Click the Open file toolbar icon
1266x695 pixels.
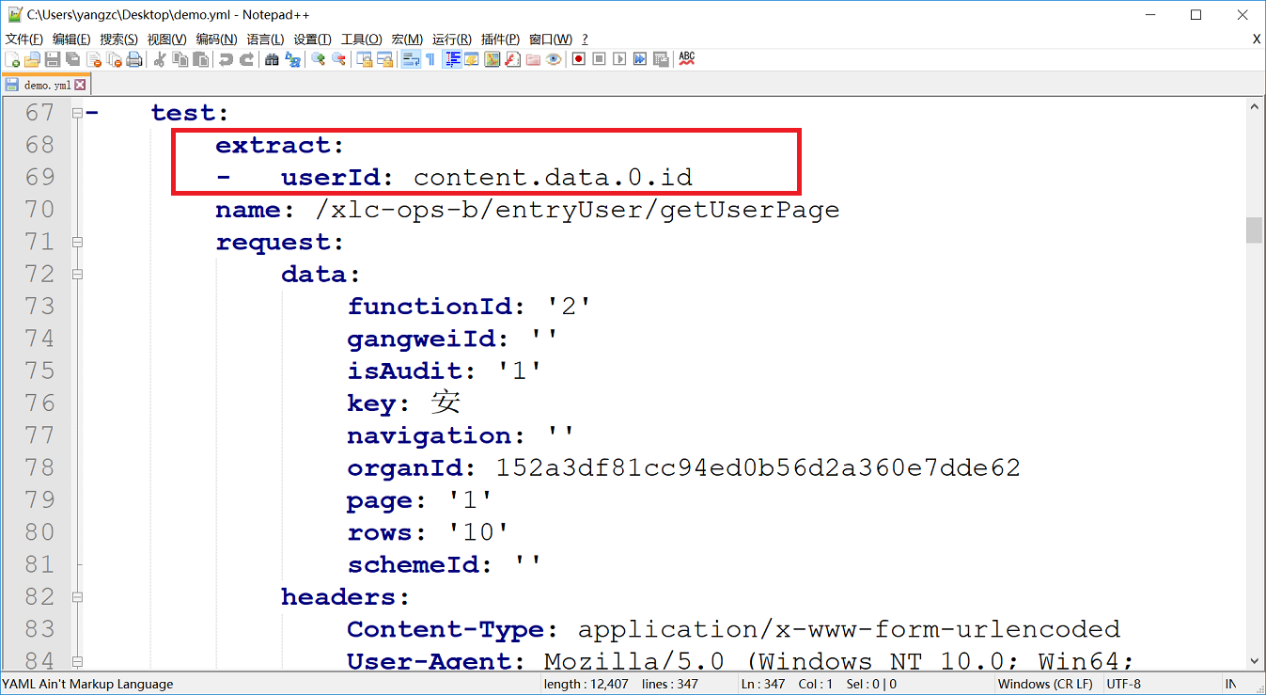(x=32, y=60)
